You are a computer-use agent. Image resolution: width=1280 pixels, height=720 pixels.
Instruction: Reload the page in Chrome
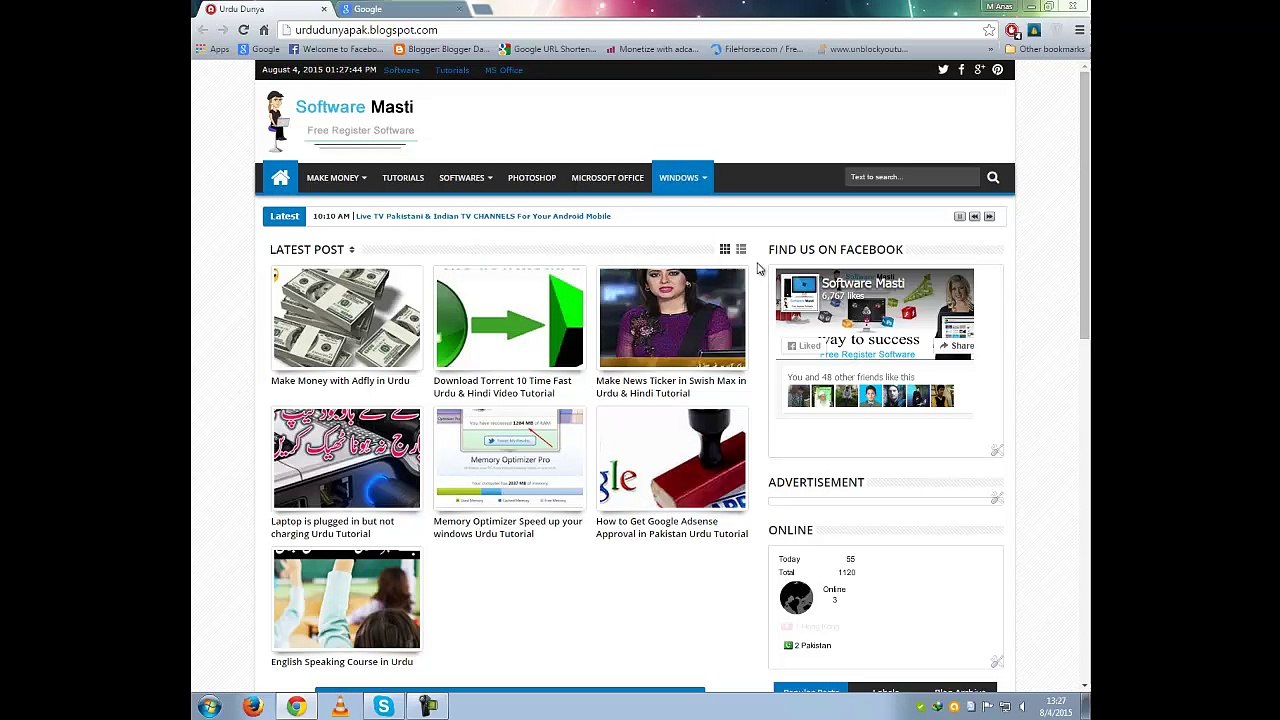coord(243,30)
